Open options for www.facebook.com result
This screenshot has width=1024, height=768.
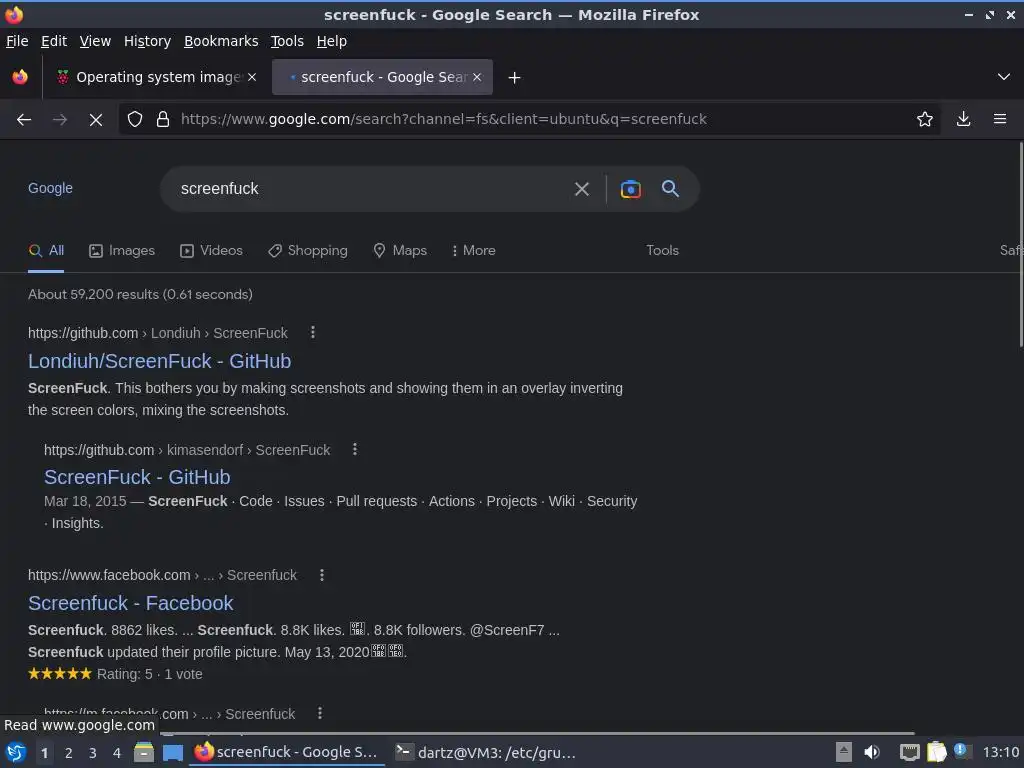click(x=321, y=575)
